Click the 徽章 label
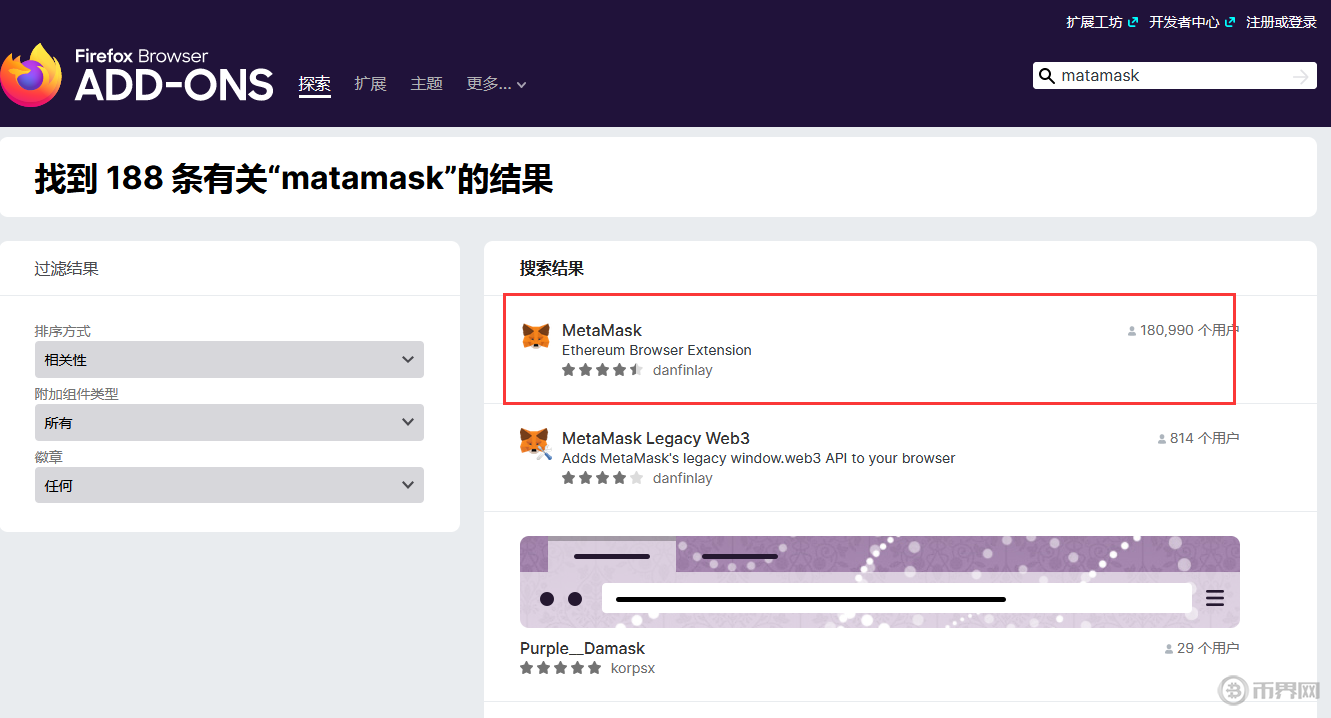The image size is (1331, 718). (49, 457)
